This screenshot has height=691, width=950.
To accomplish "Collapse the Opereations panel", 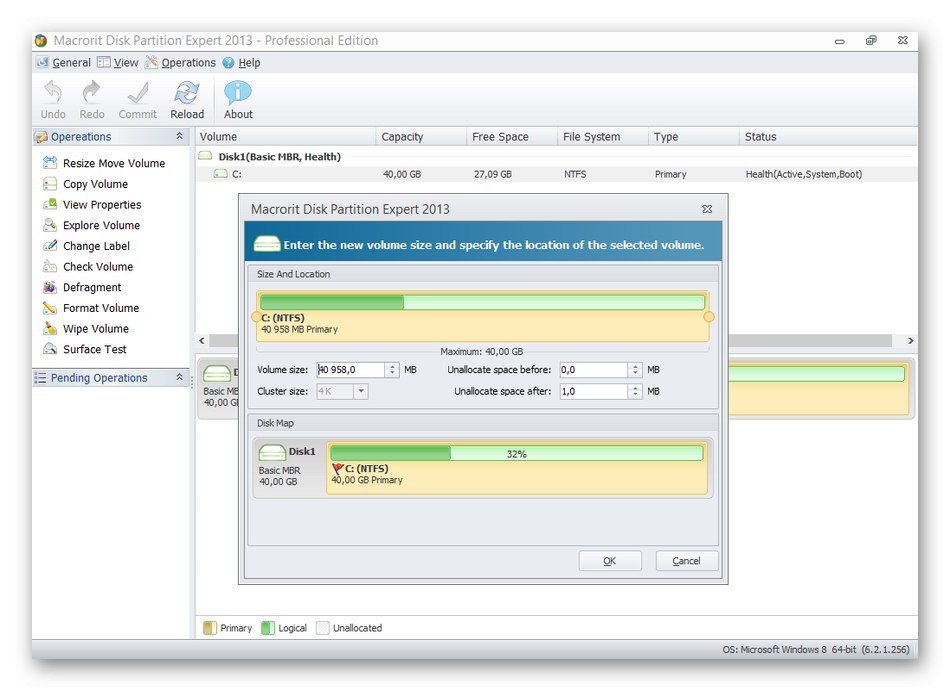I will tap(179, 136).
